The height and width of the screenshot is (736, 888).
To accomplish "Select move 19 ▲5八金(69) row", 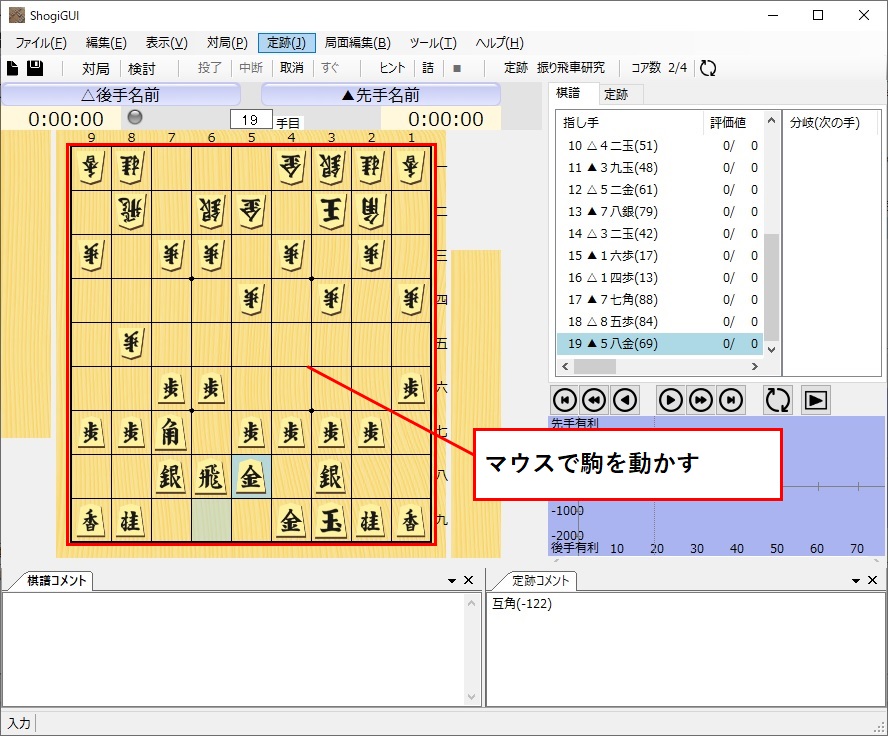I will 659,344.
